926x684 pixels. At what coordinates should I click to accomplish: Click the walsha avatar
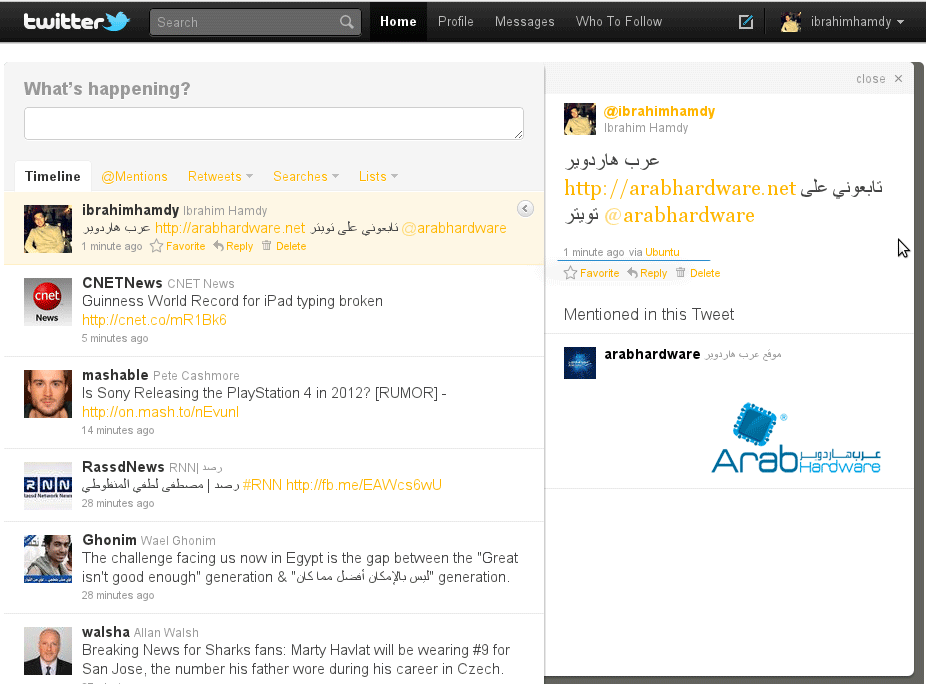[x=48, y=651]
